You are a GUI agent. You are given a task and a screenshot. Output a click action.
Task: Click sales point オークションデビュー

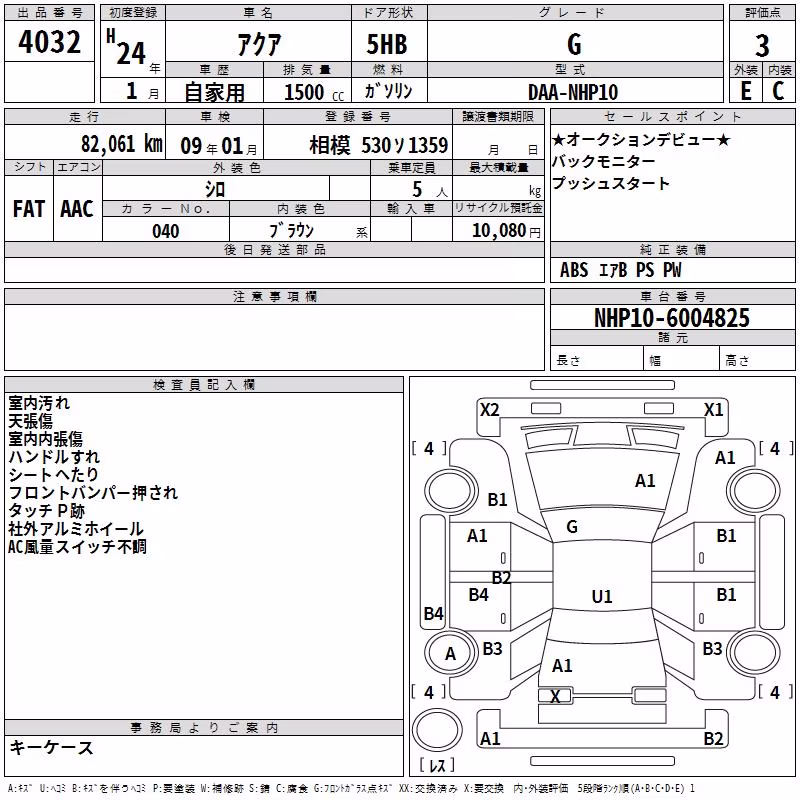(641, 139)
